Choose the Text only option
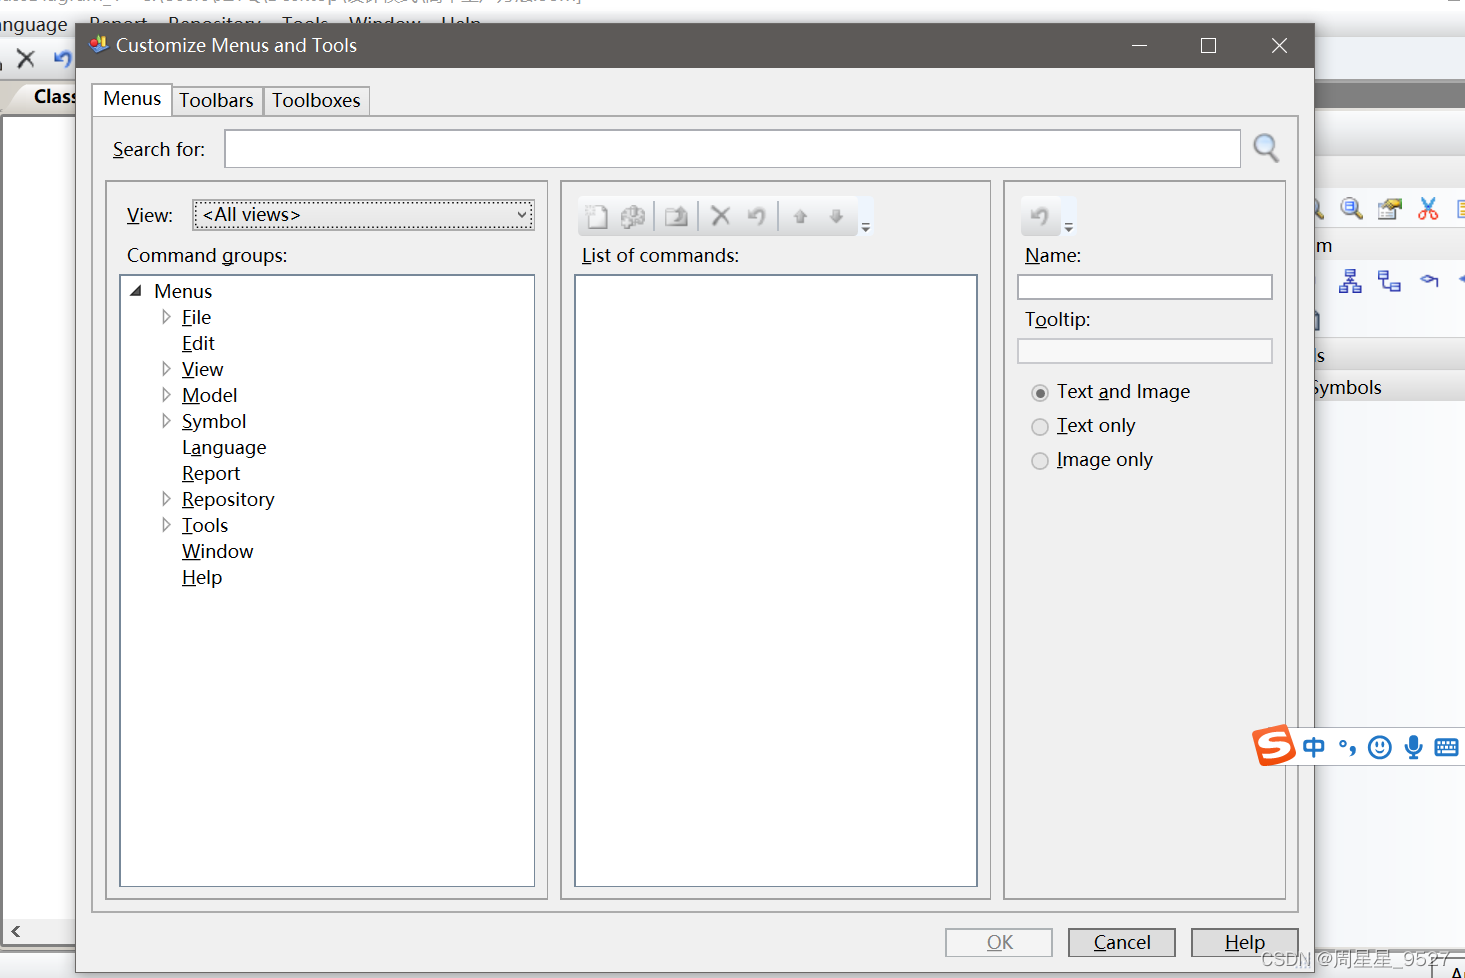1465x978 pixels. click(x=1040, y=426)
